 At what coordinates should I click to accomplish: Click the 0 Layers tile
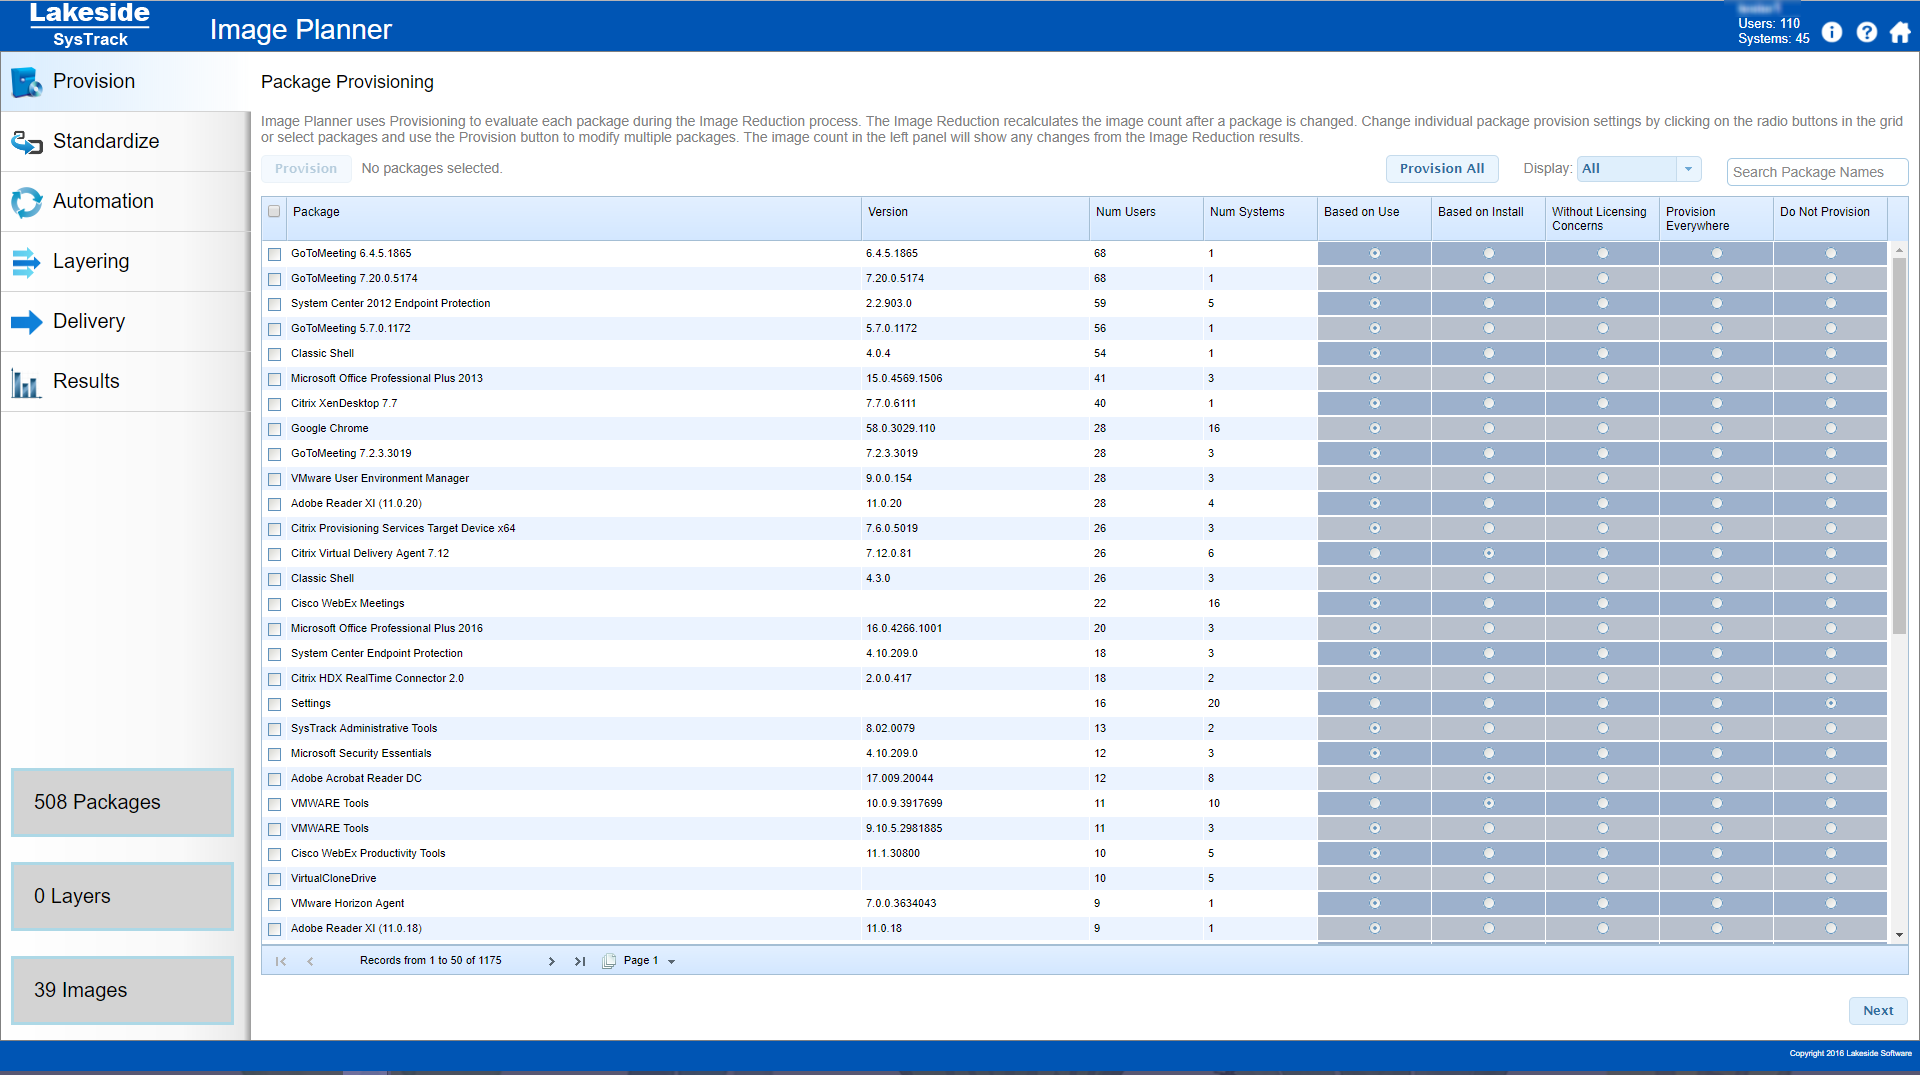coord(122,896)
